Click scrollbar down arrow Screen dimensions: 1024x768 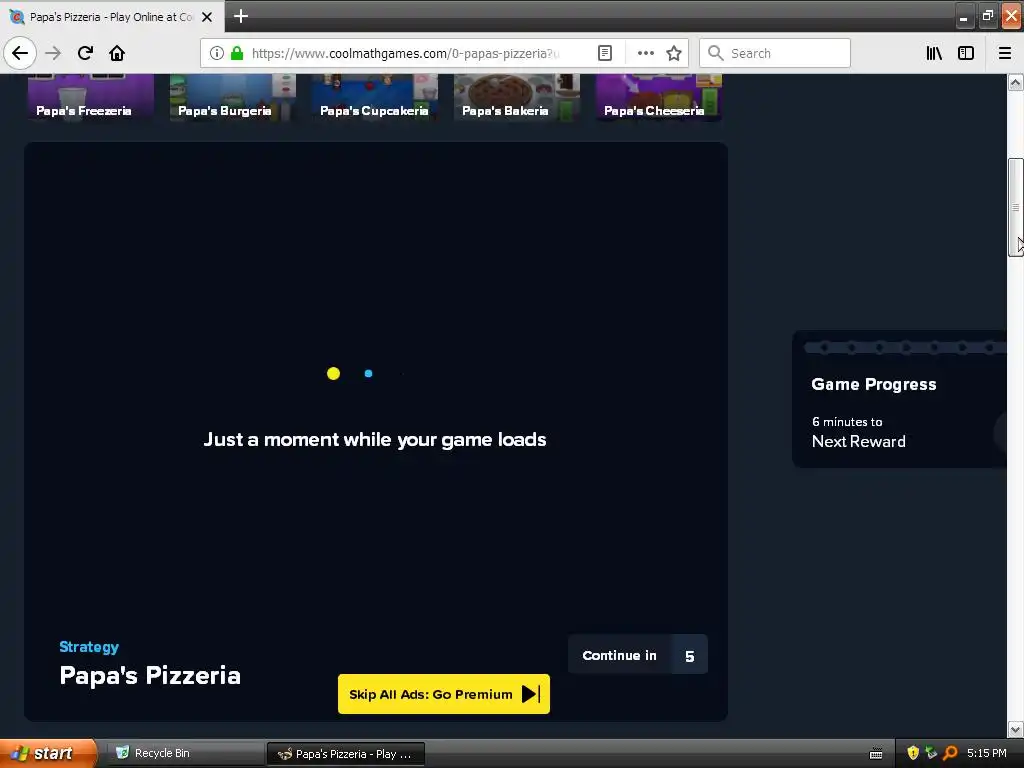pyautogui.click(x=1015, y=729)
